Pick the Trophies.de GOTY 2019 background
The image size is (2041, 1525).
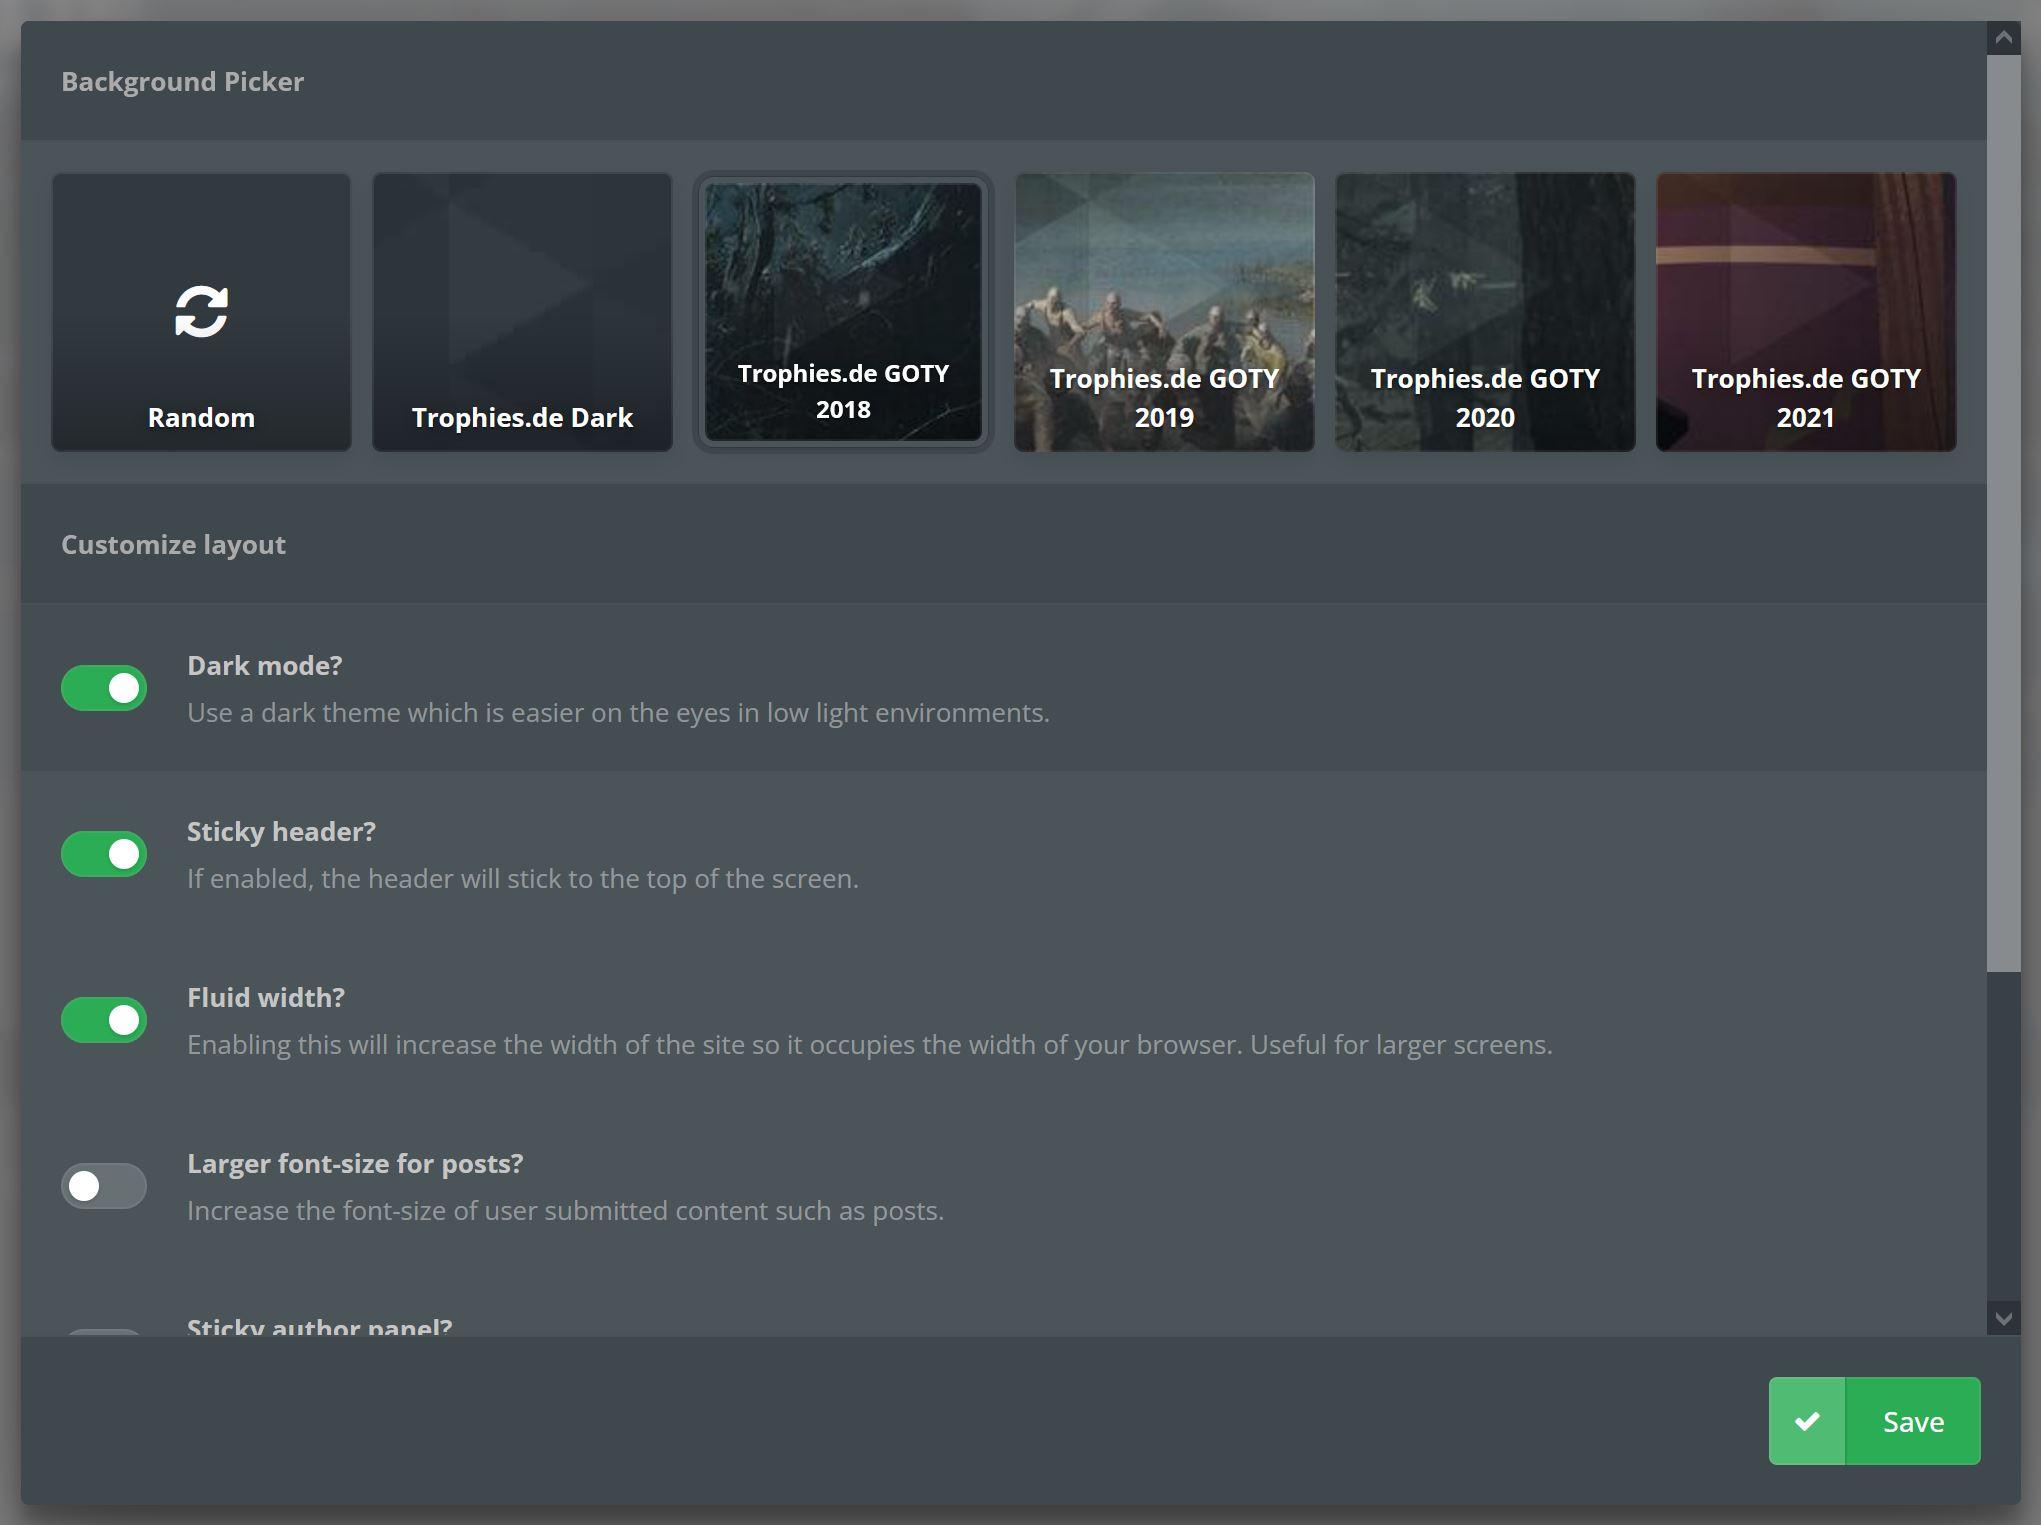(1164, 312)
